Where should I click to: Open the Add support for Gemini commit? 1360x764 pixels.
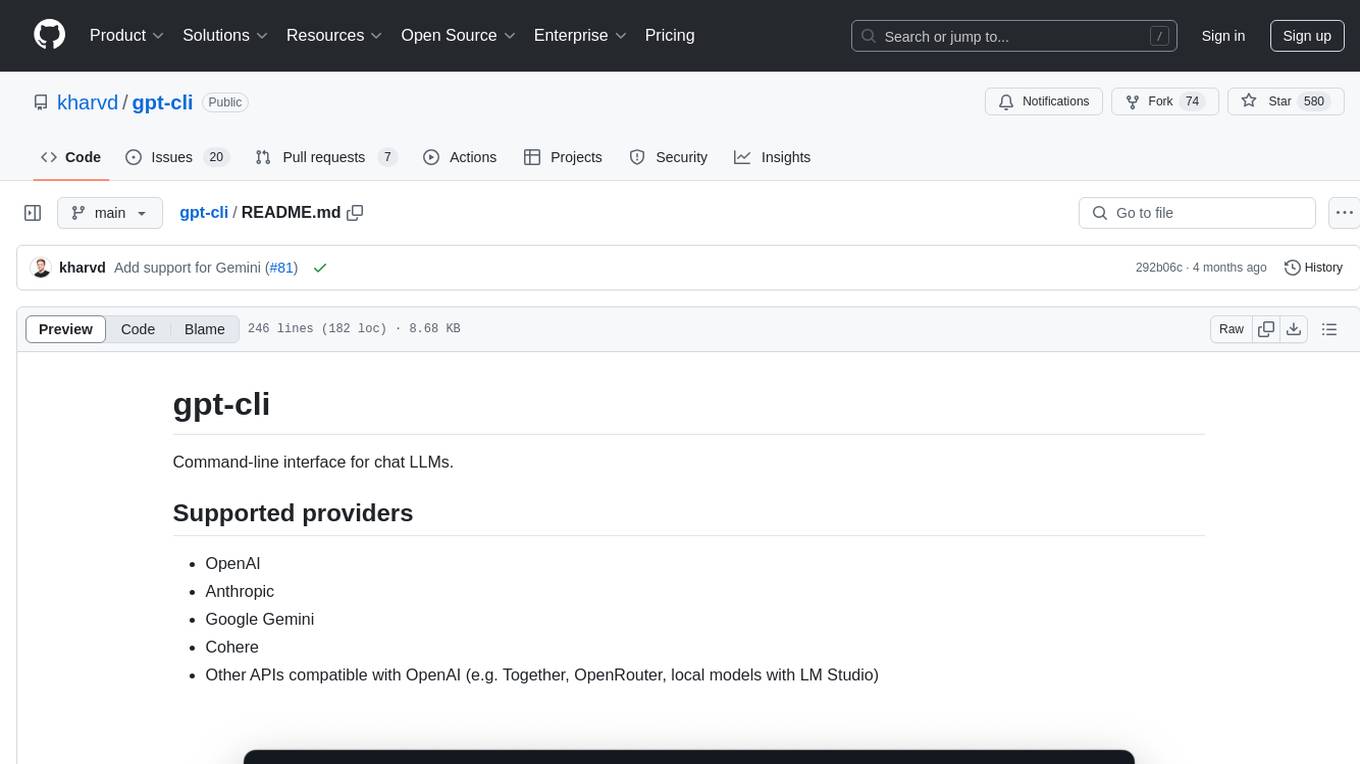point(187,268)
